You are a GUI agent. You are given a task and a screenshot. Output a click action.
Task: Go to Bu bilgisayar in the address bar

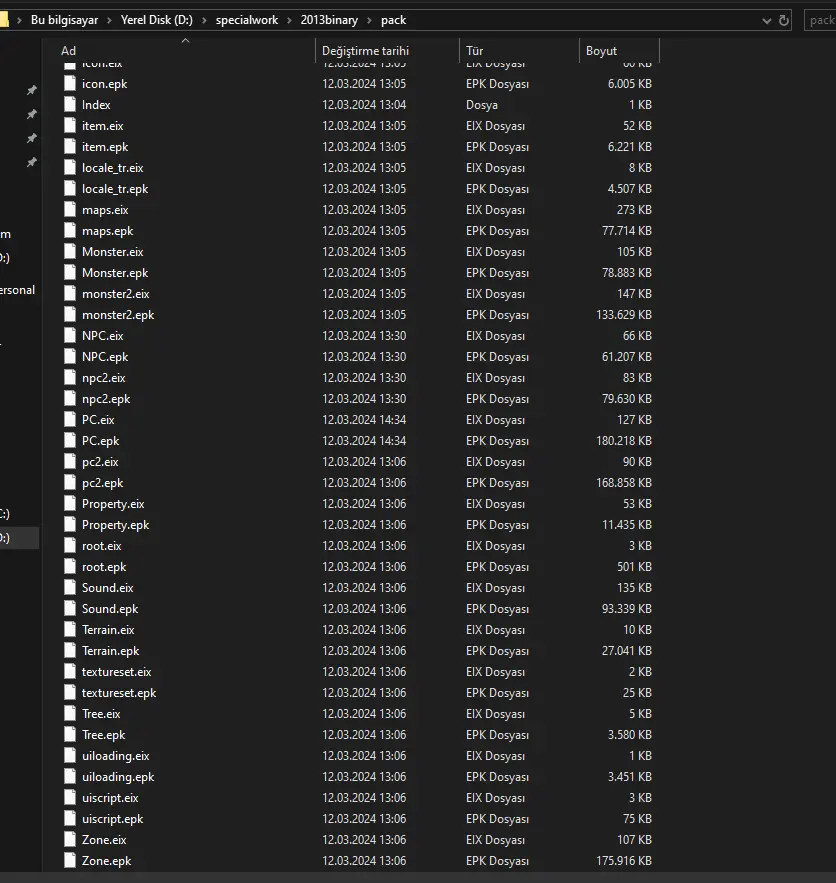[x=66, y=20]
